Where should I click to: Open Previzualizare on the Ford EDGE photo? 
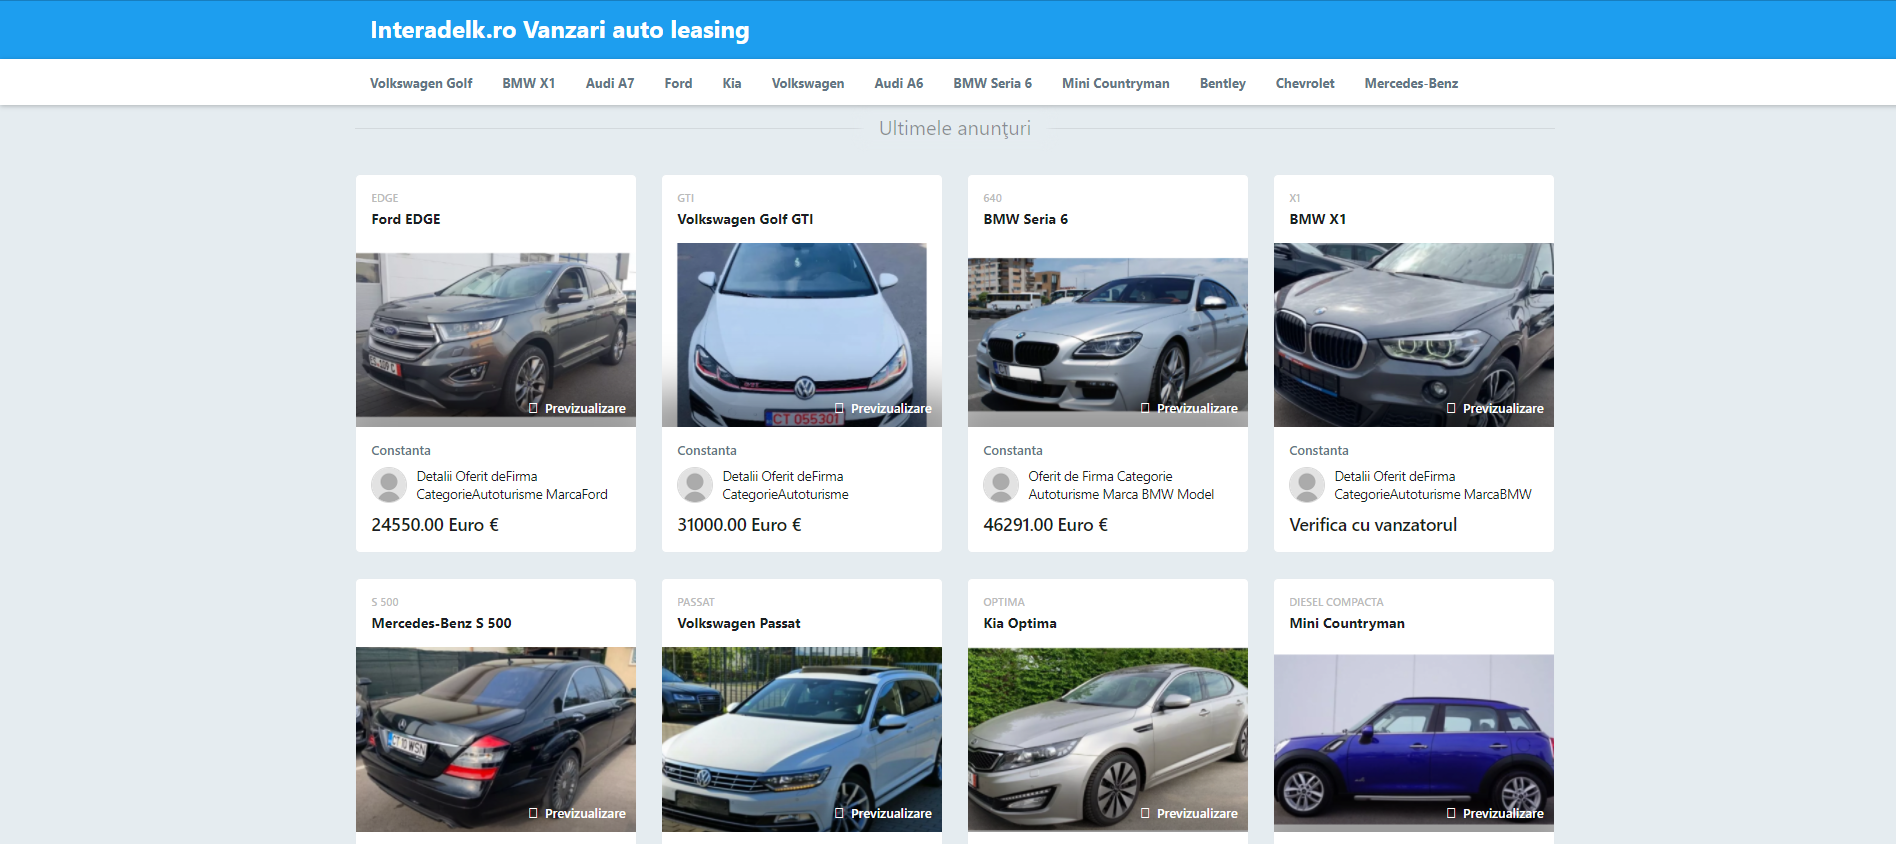[577, 408]
